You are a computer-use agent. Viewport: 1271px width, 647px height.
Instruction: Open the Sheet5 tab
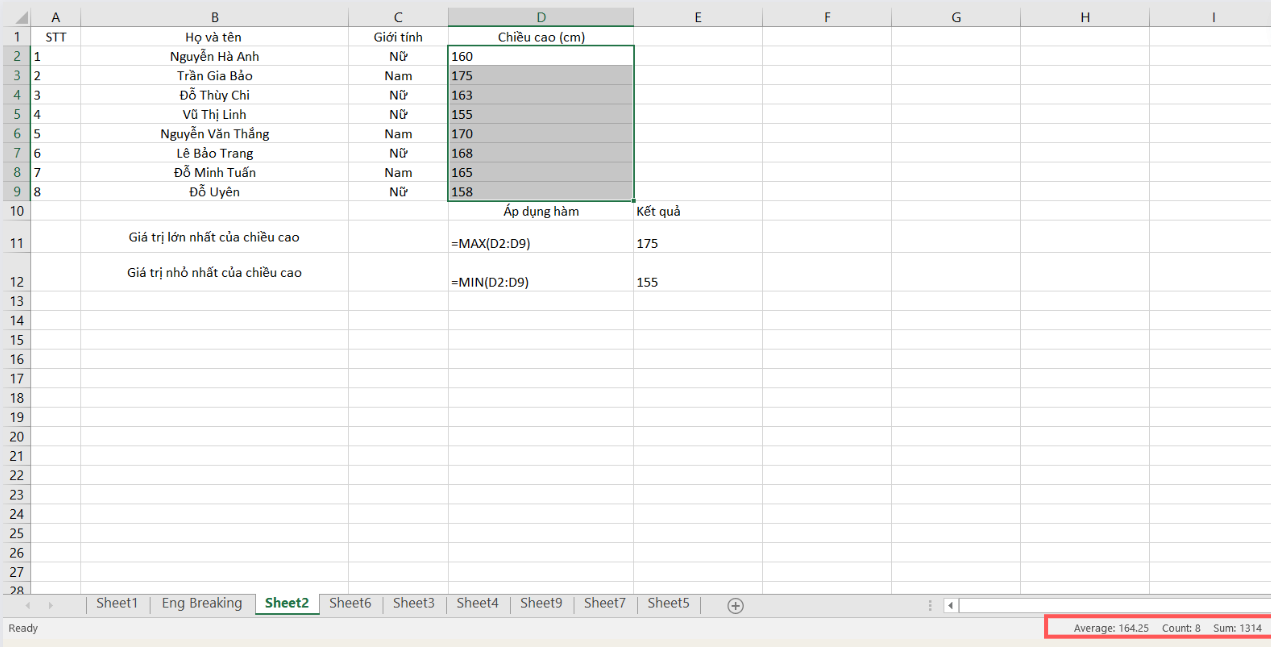[x=668, y=603]
